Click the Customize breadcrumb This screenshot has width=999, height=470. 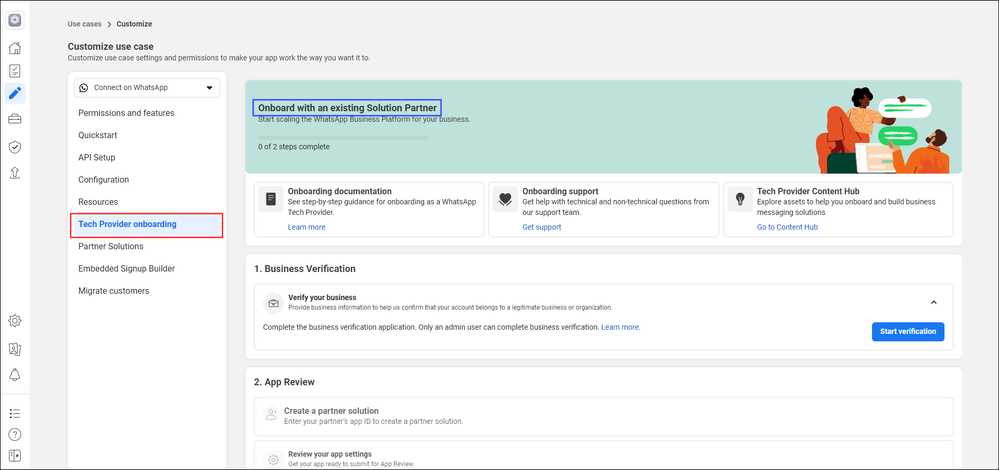134,24
